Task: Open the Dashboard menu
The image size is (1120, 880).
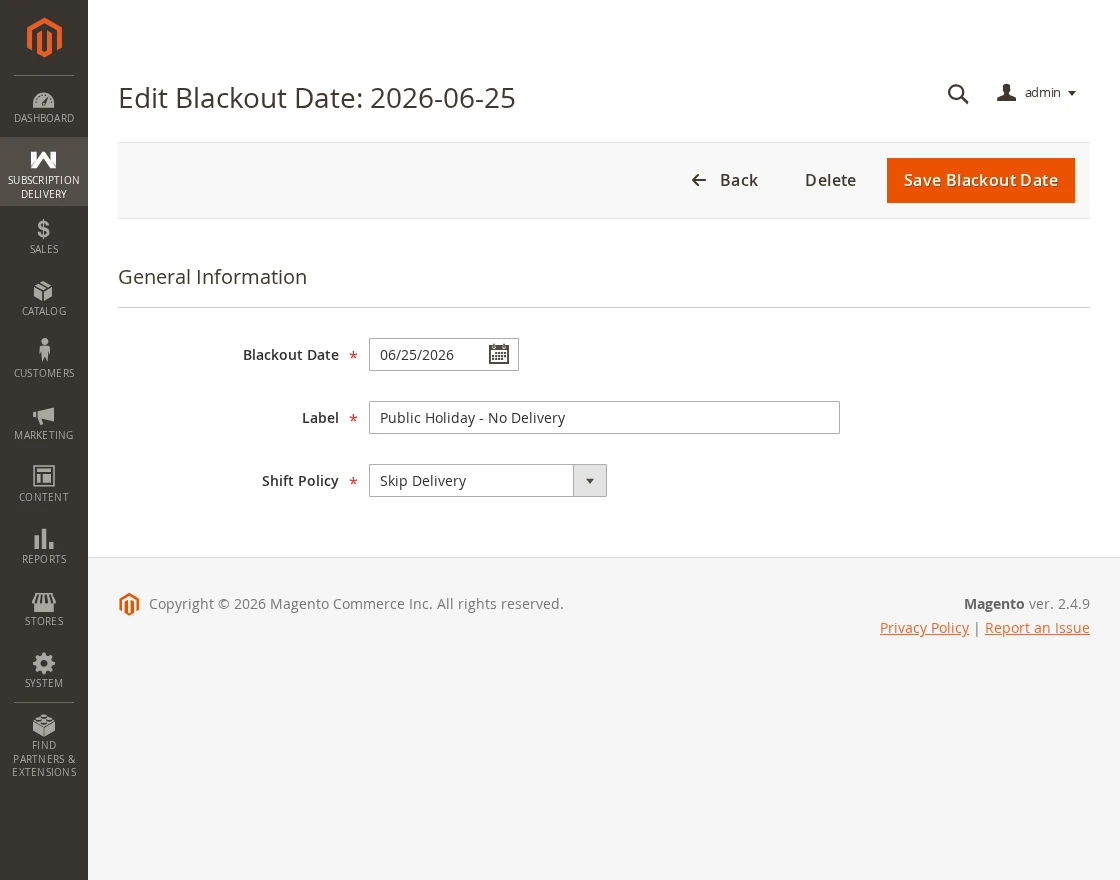Action: 44,107
